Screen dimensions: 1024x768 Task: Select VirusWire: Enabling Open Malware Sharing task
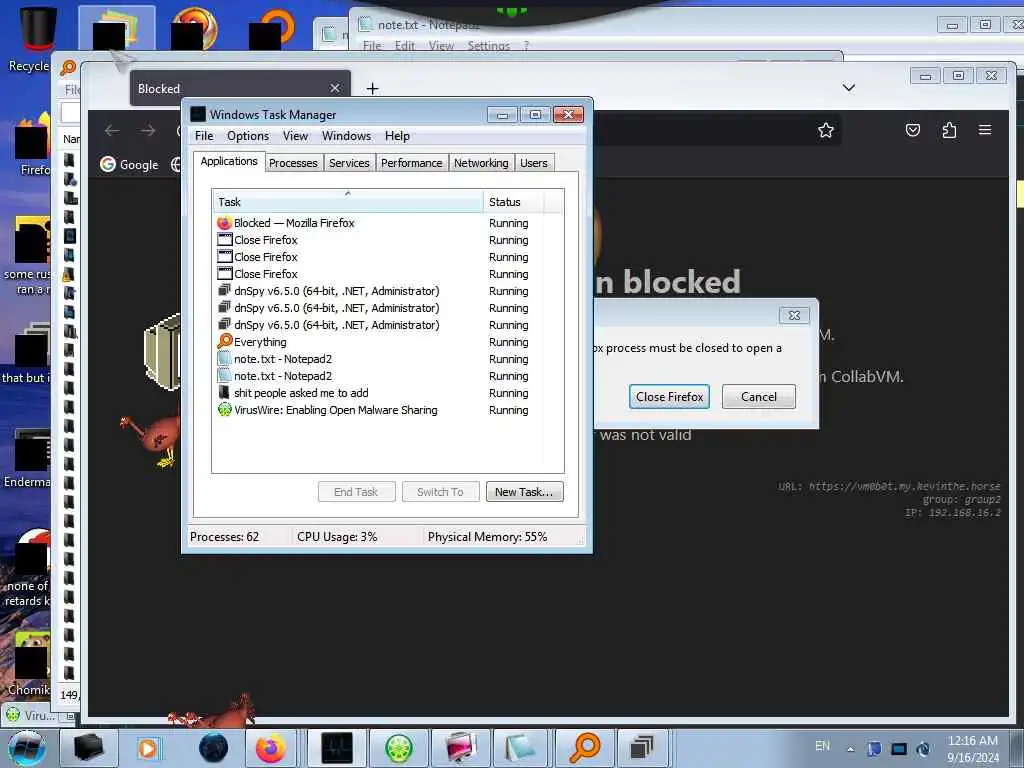(x=387, y=409)
